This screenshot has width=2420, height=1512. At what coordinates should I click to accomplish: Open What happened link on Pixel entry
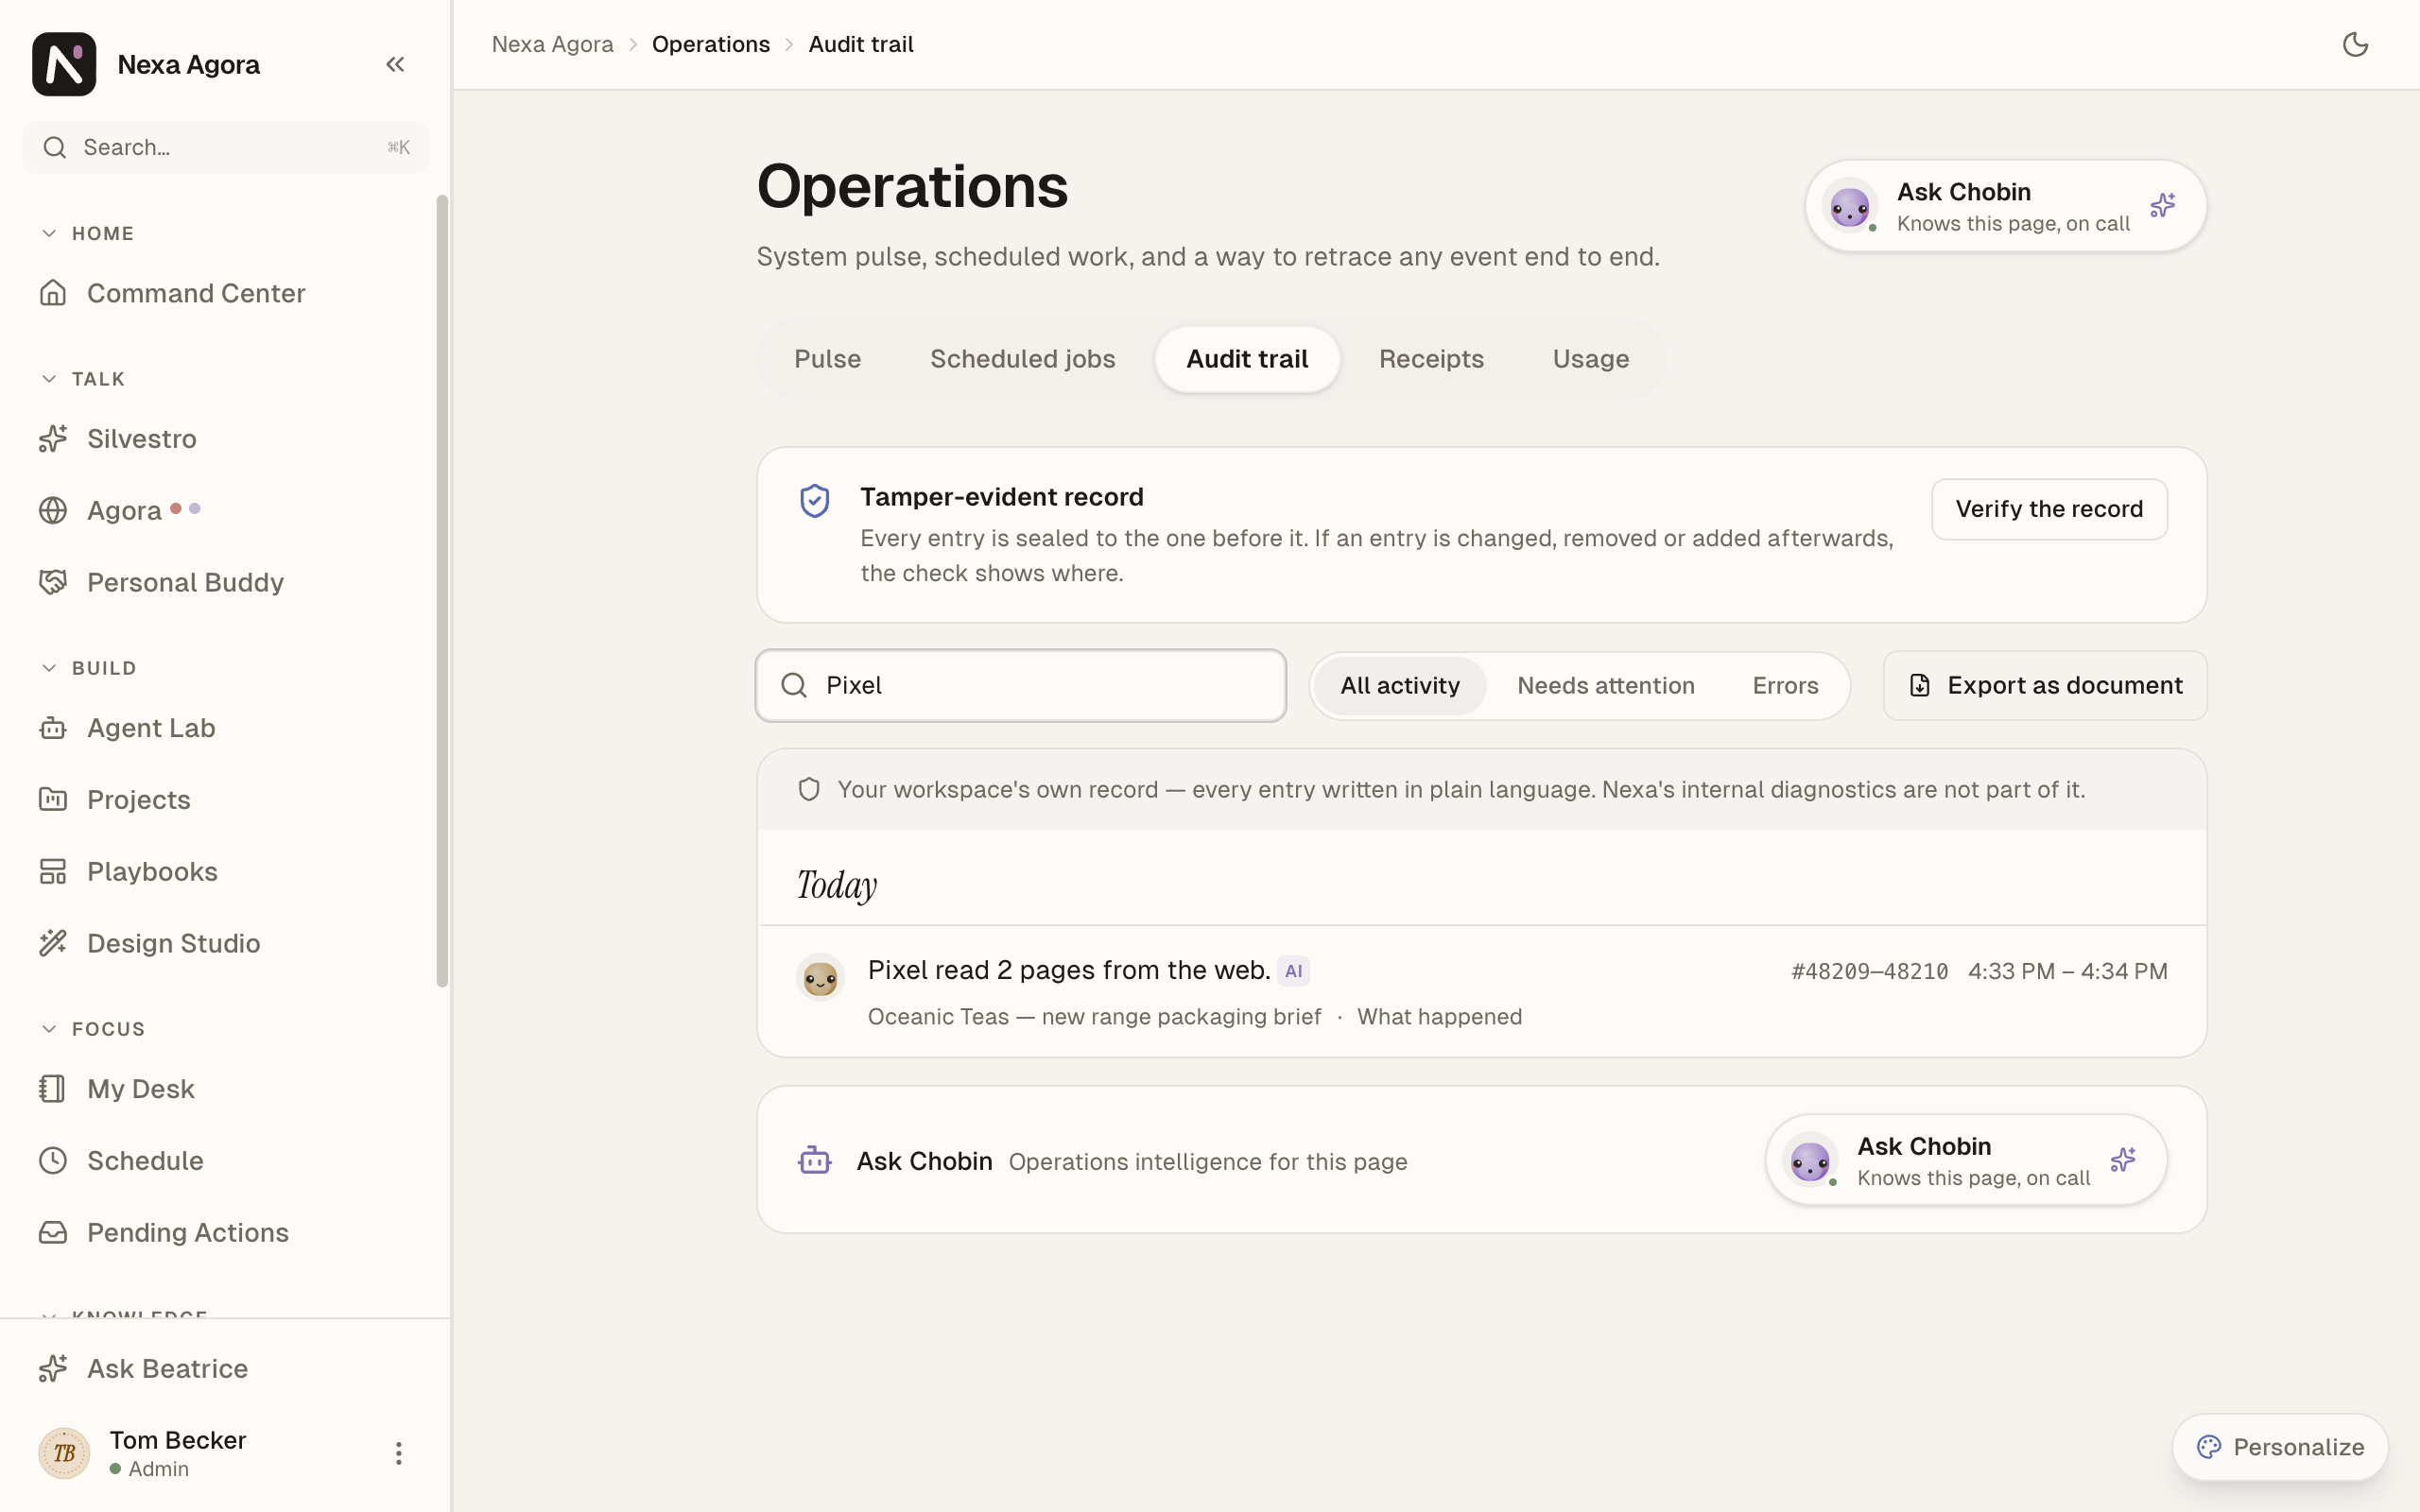[x=1439, y=1016]
